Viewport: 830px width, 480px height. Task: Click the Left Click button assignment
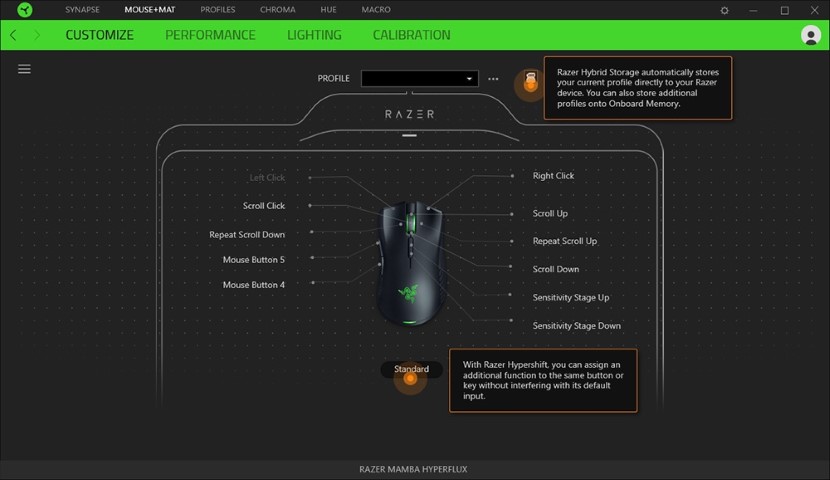[267, 178]
